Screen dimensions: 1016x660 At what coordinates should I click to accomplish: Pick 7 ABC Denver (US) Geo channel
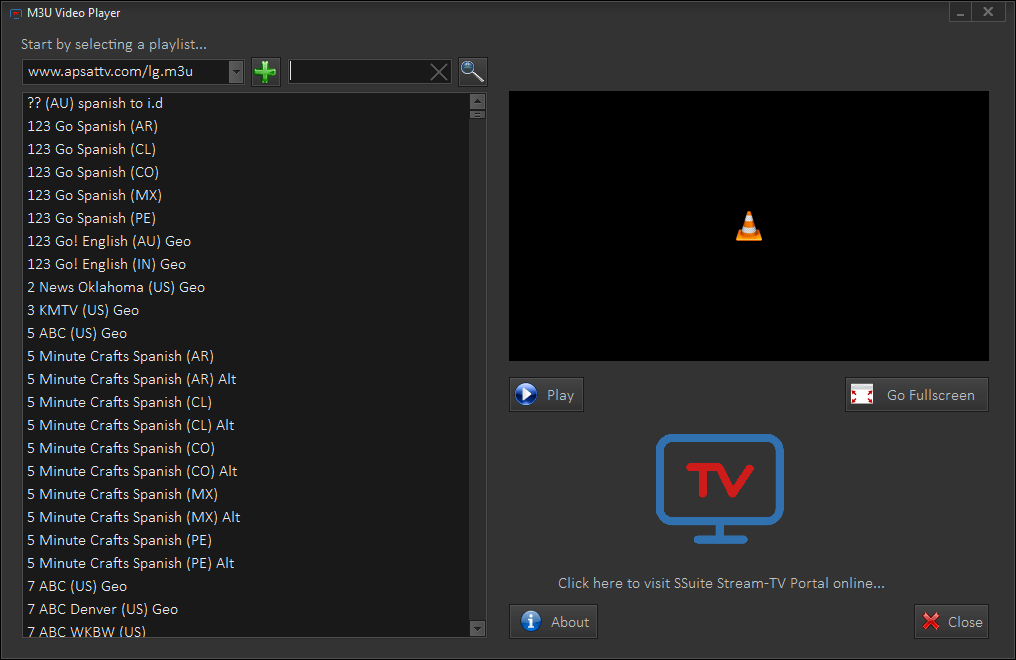(102, 609)
